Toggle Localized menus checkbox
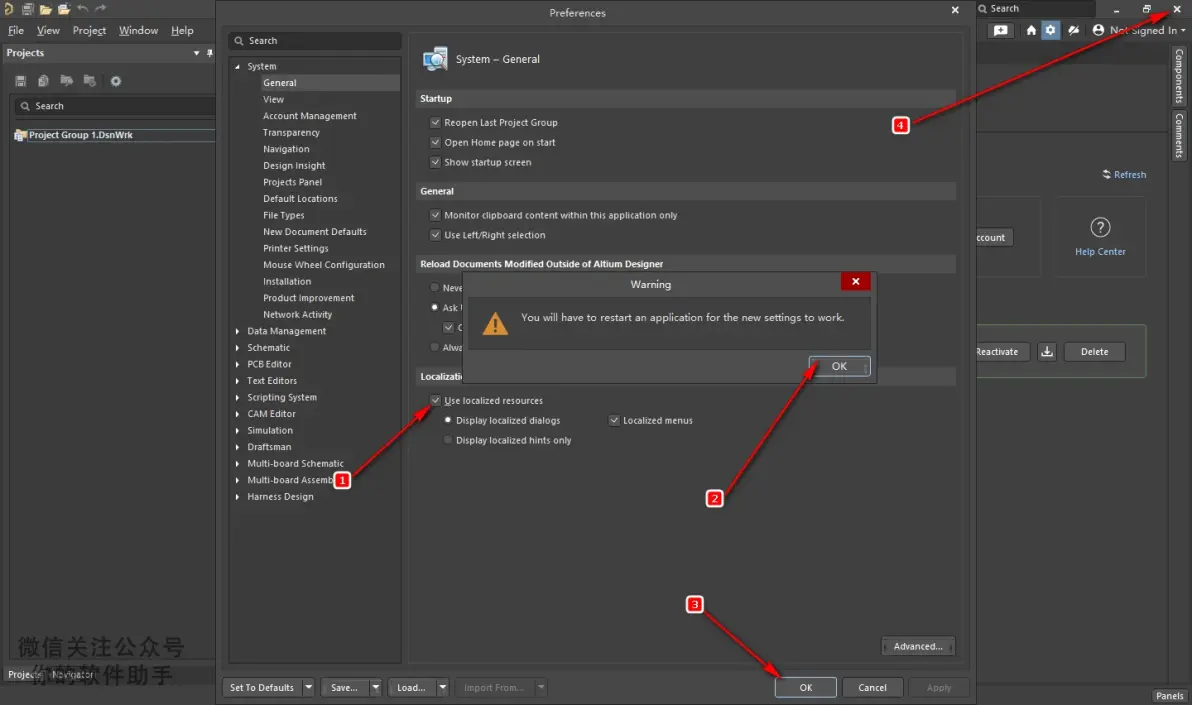 [613, 421]
